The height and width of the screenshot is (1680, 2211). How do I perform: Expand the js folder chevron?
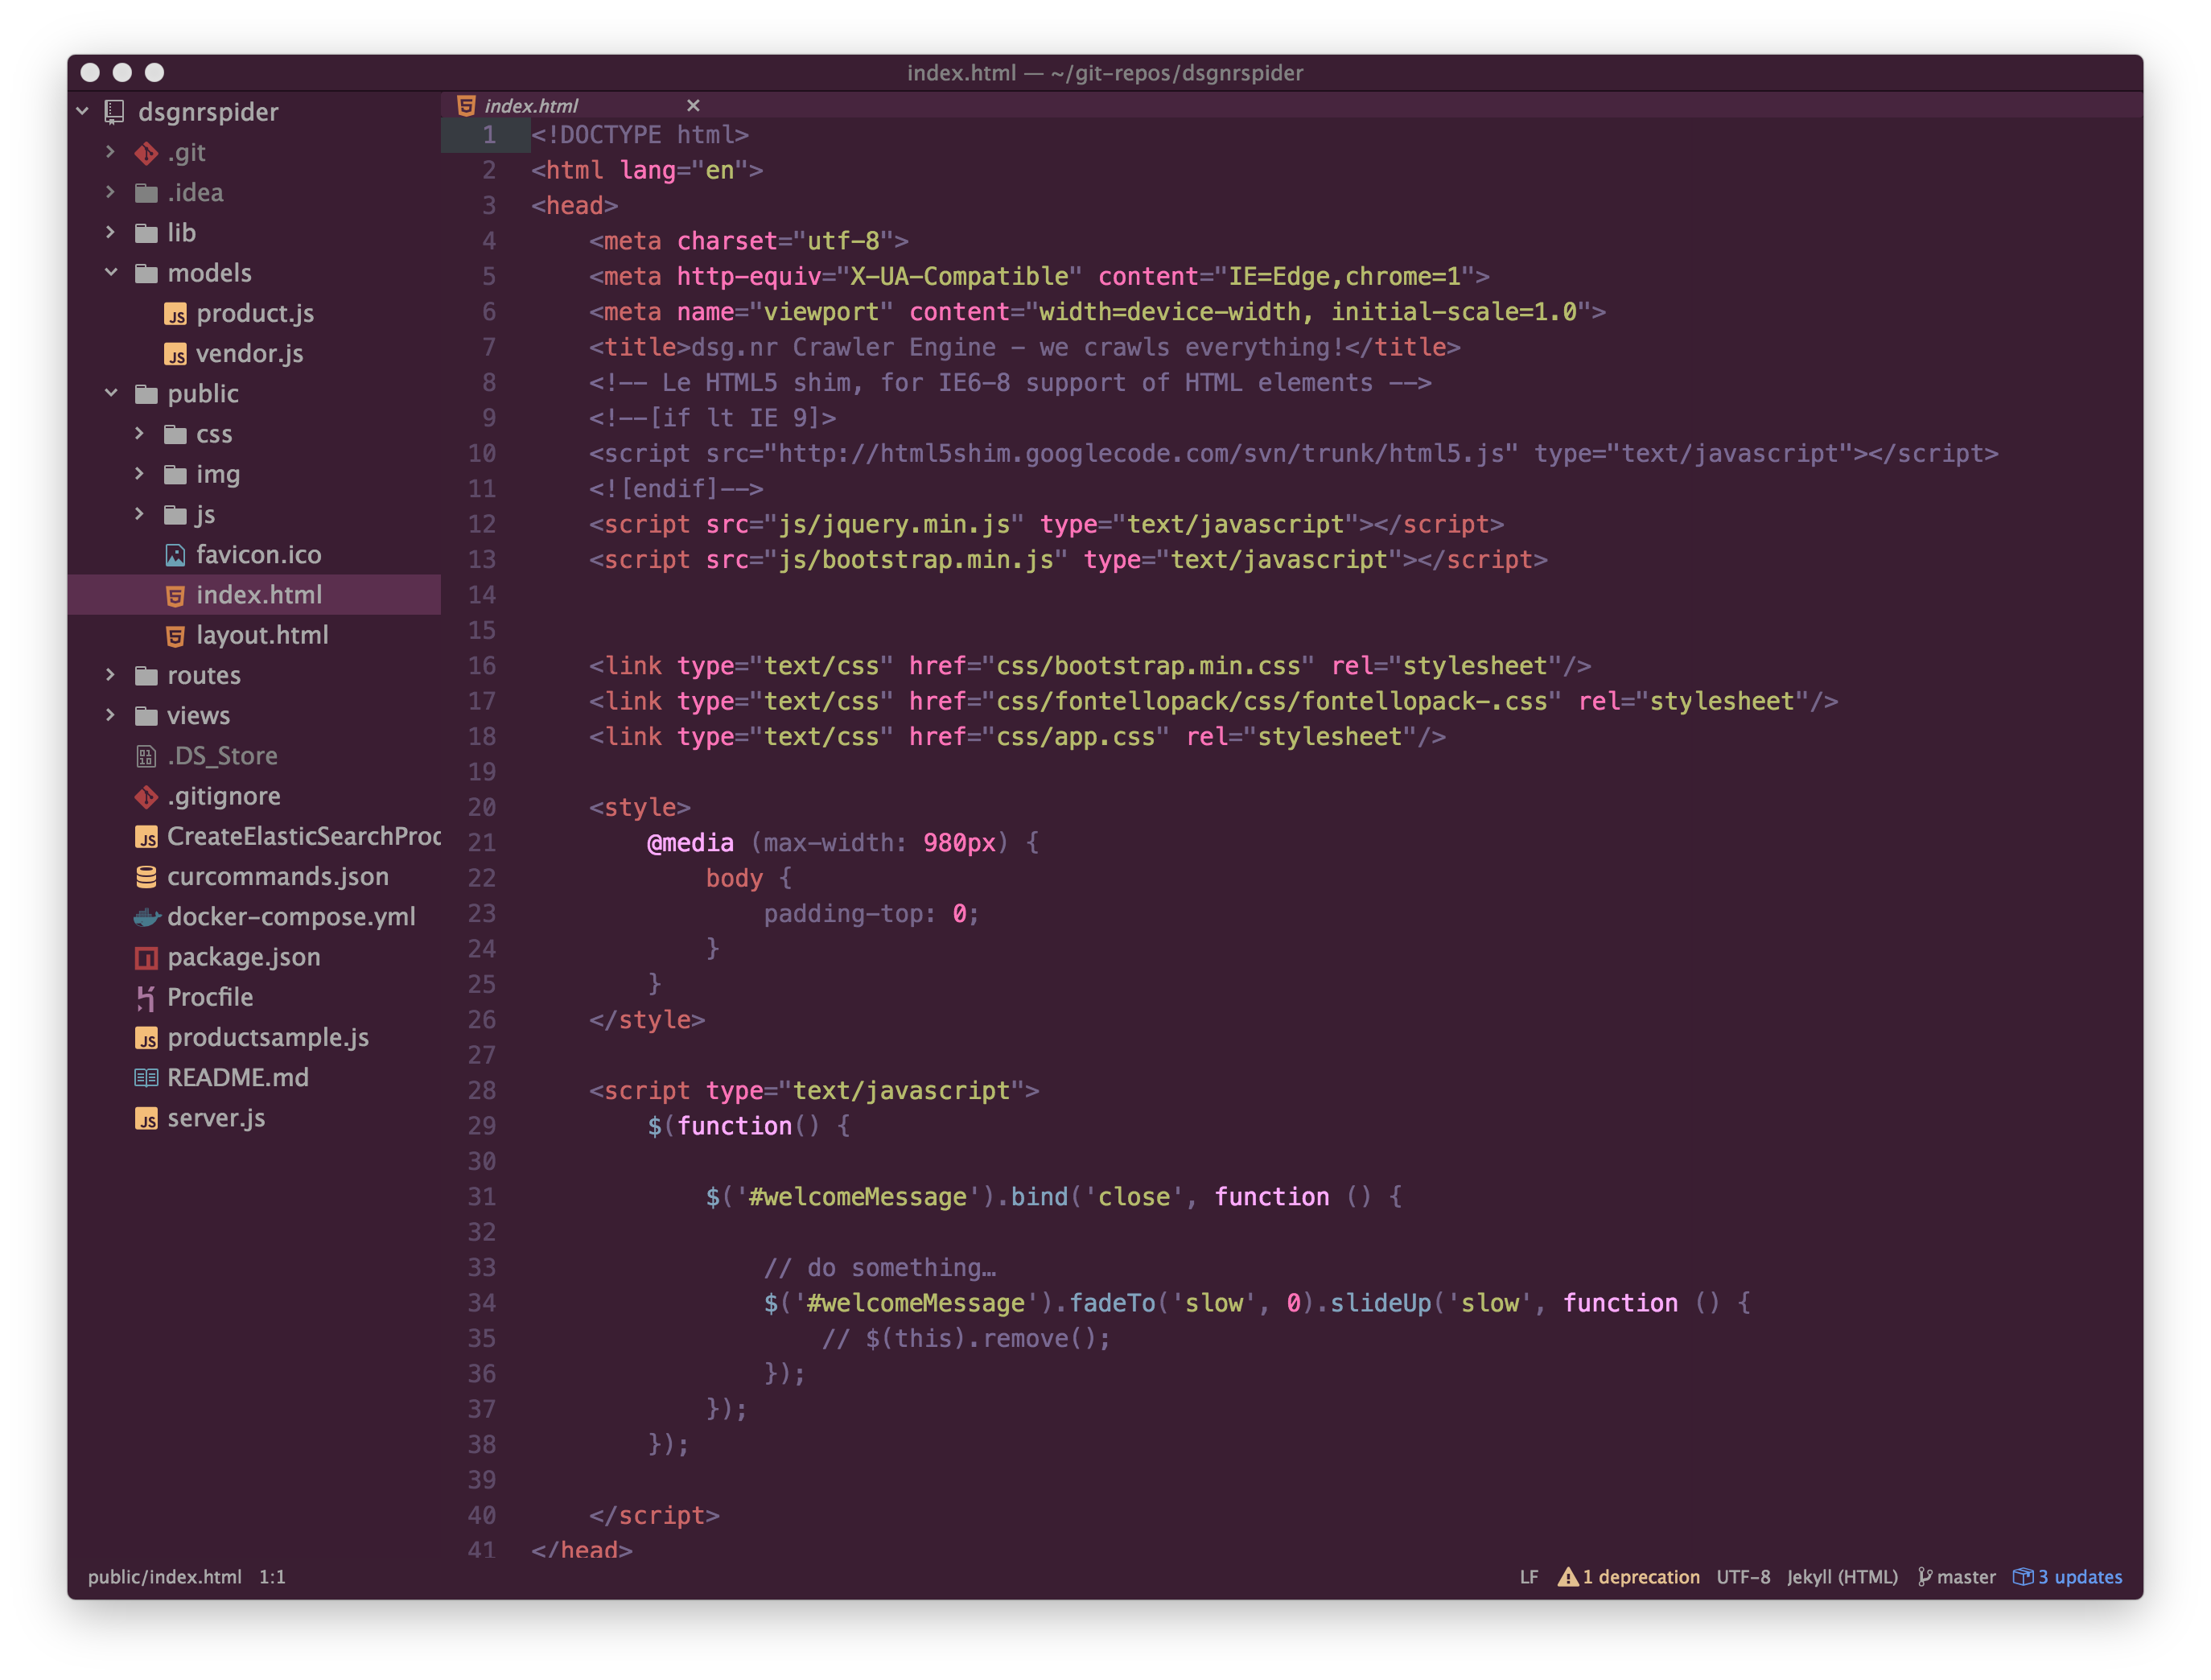click(x=140, y=514)
